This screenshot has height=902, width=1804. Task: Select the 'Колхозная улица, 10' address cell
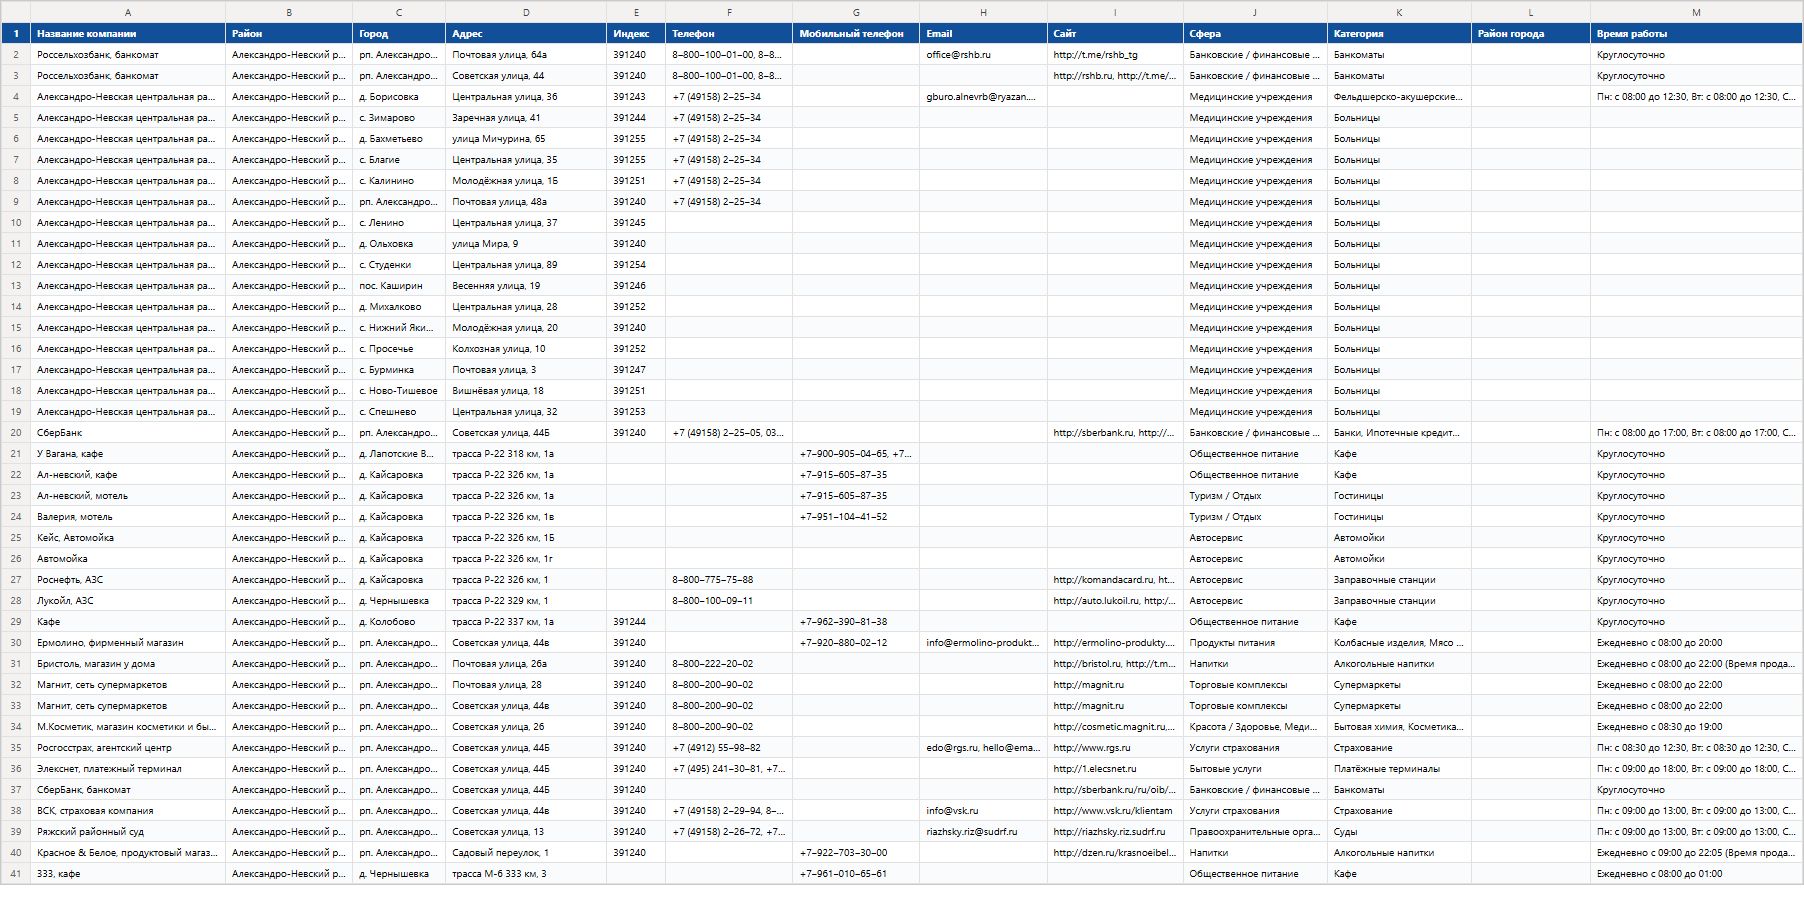pos(526,349)
